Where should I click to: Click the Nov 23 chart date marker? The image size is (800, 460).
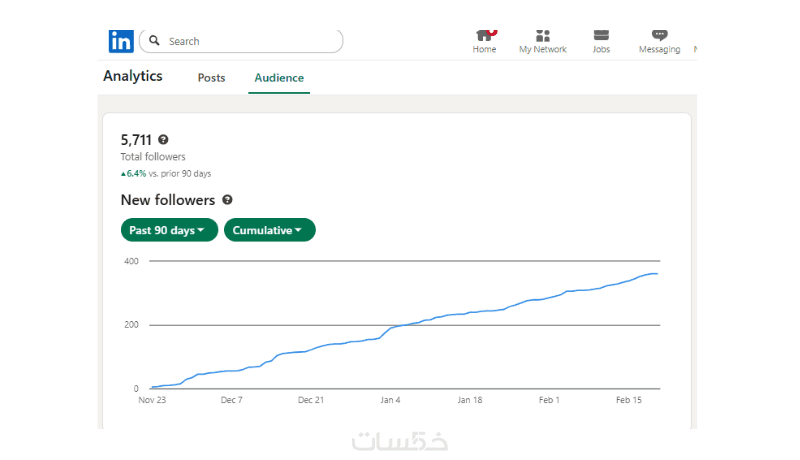tap(152, 400)
